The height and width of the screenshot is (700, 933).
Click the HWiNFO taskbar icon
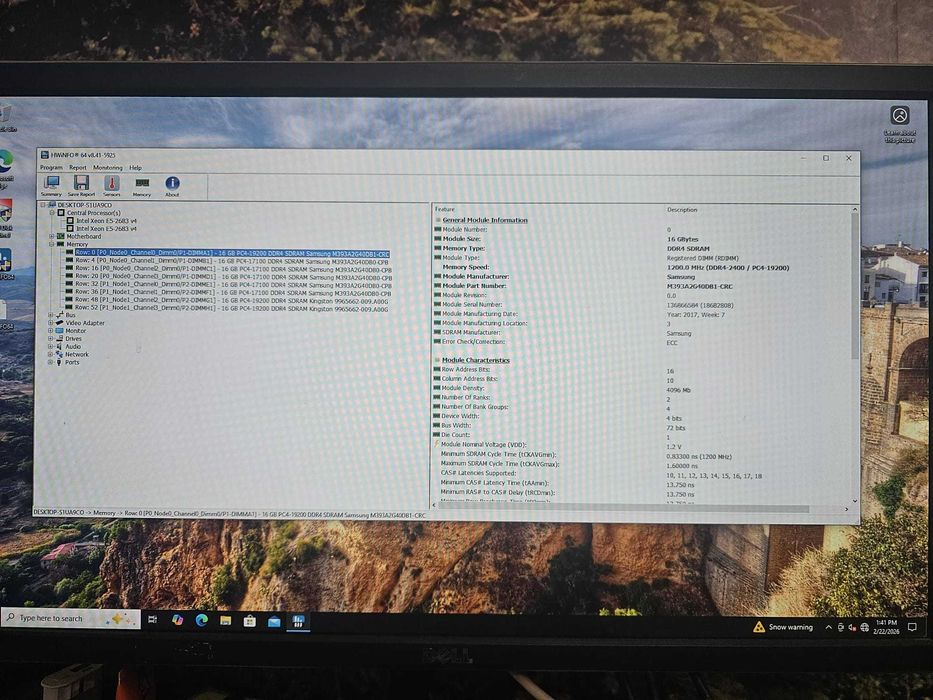pyautogui.click(x=298, y=622)
